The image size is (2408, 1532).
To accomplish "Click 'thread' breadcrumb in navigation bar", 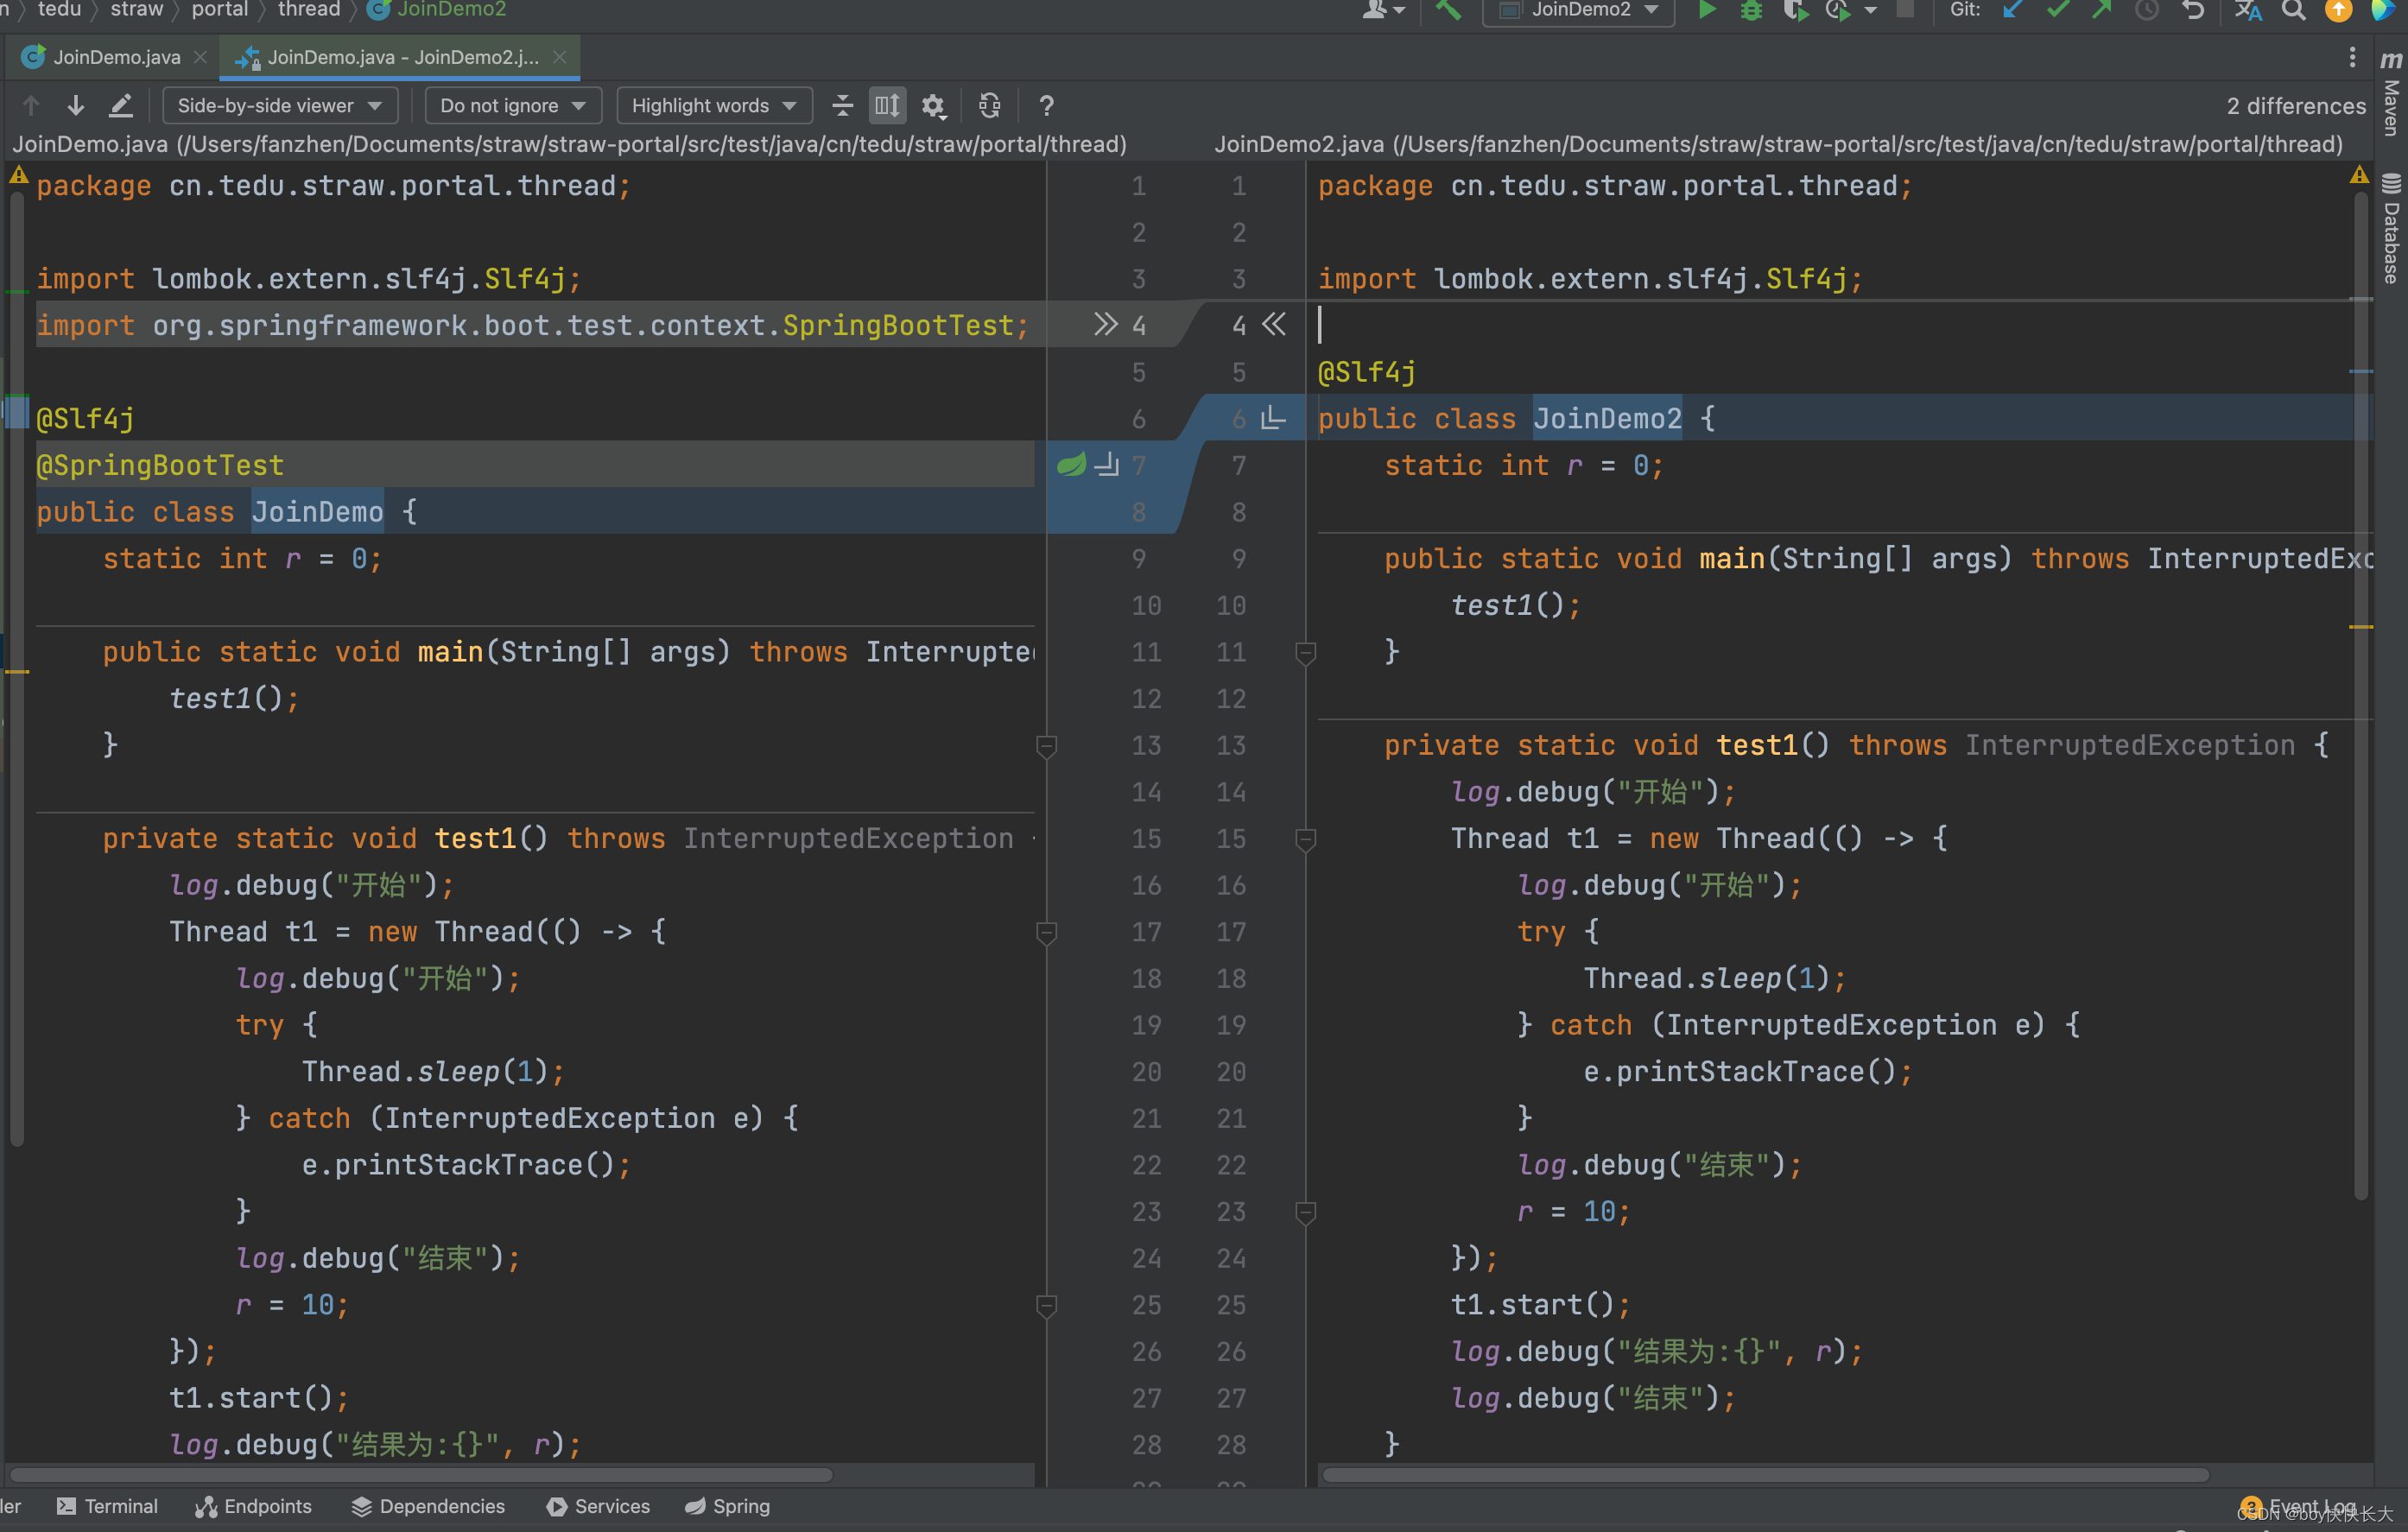I will [309, 10].
